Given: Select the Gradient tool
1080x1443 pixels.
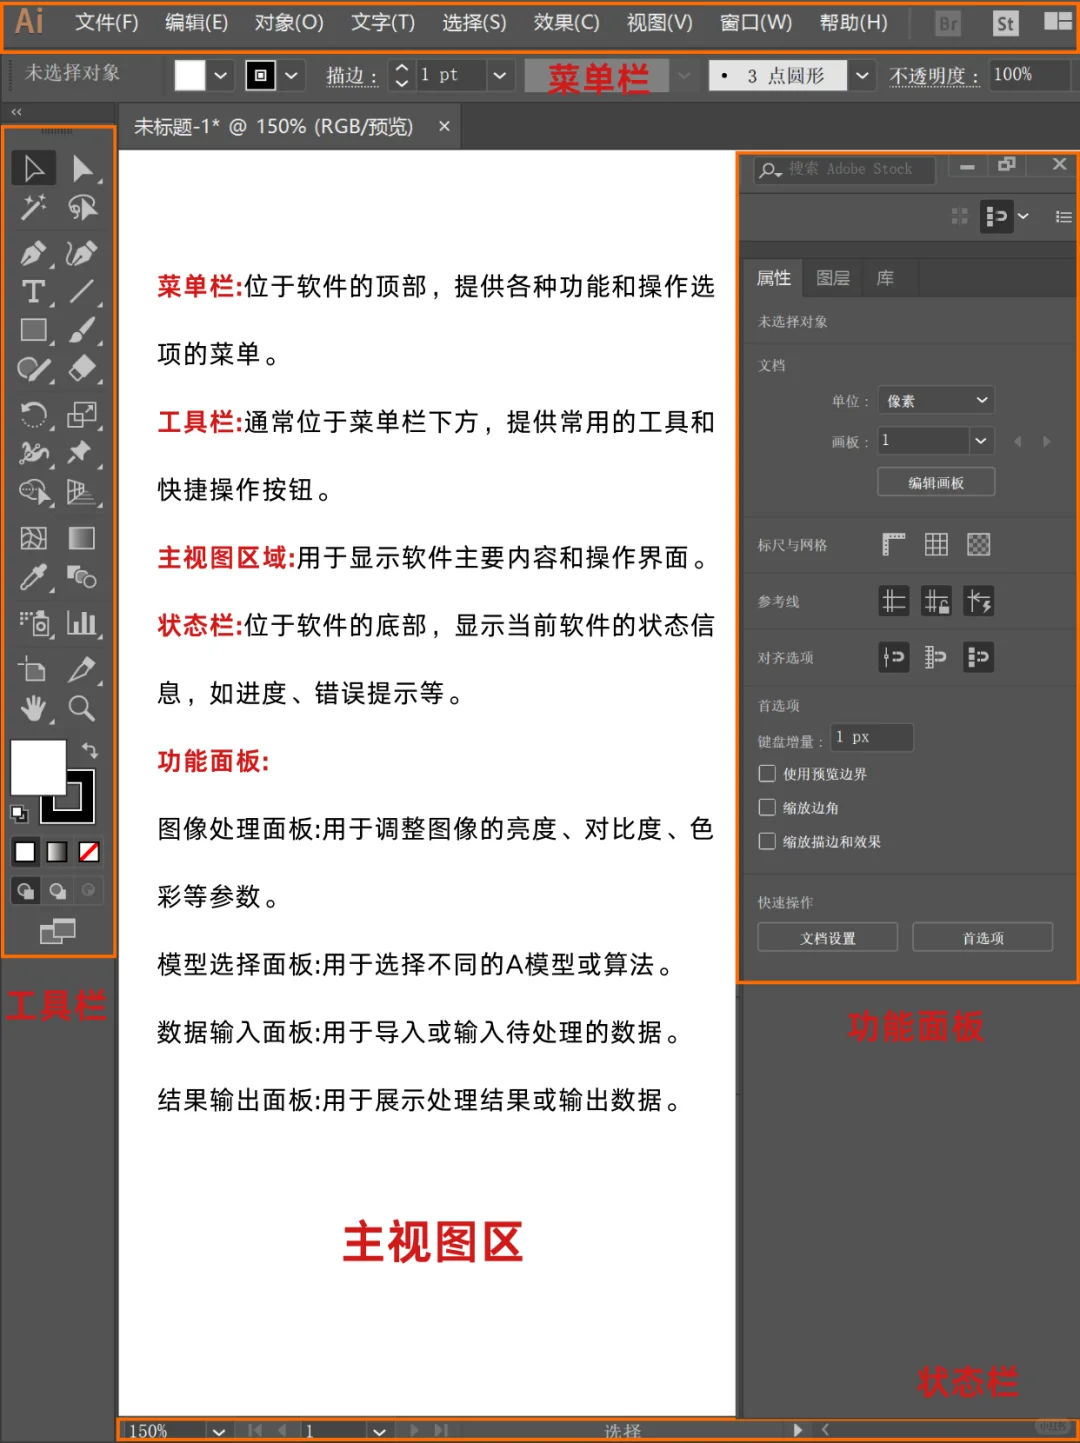Looking at the screenshot, I should 82,538.
